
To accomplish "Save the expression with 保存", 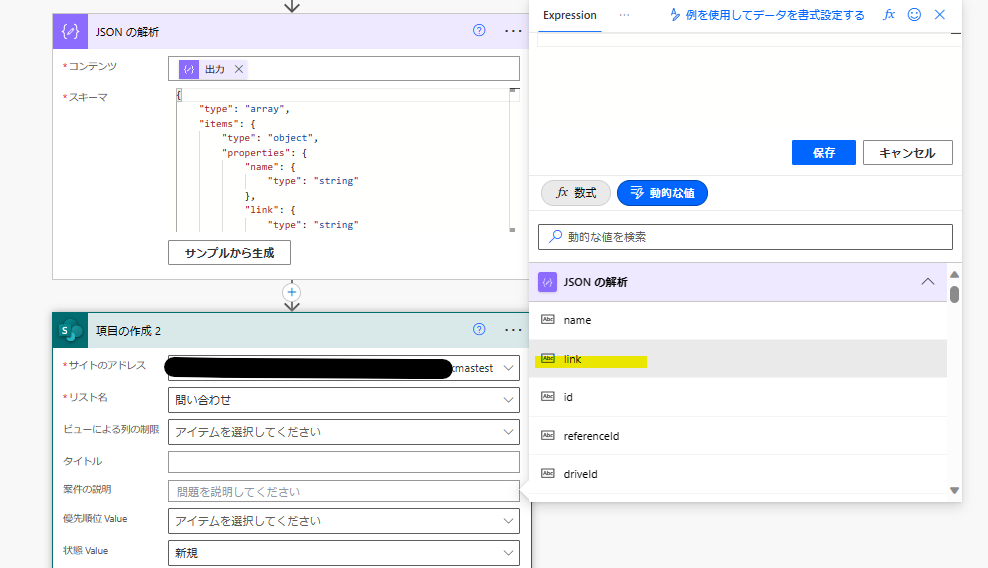I will tap(824, 153).
